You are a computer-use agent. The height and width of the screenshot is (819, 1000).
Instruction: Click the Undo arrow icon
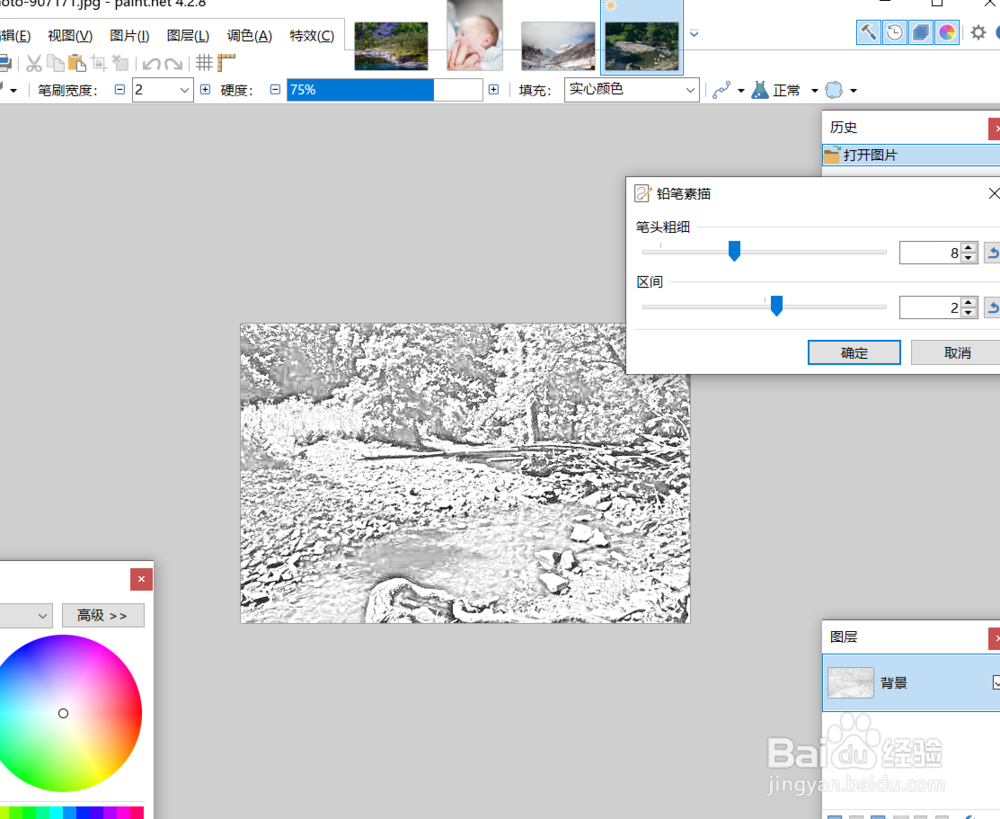tap(150, 64)
